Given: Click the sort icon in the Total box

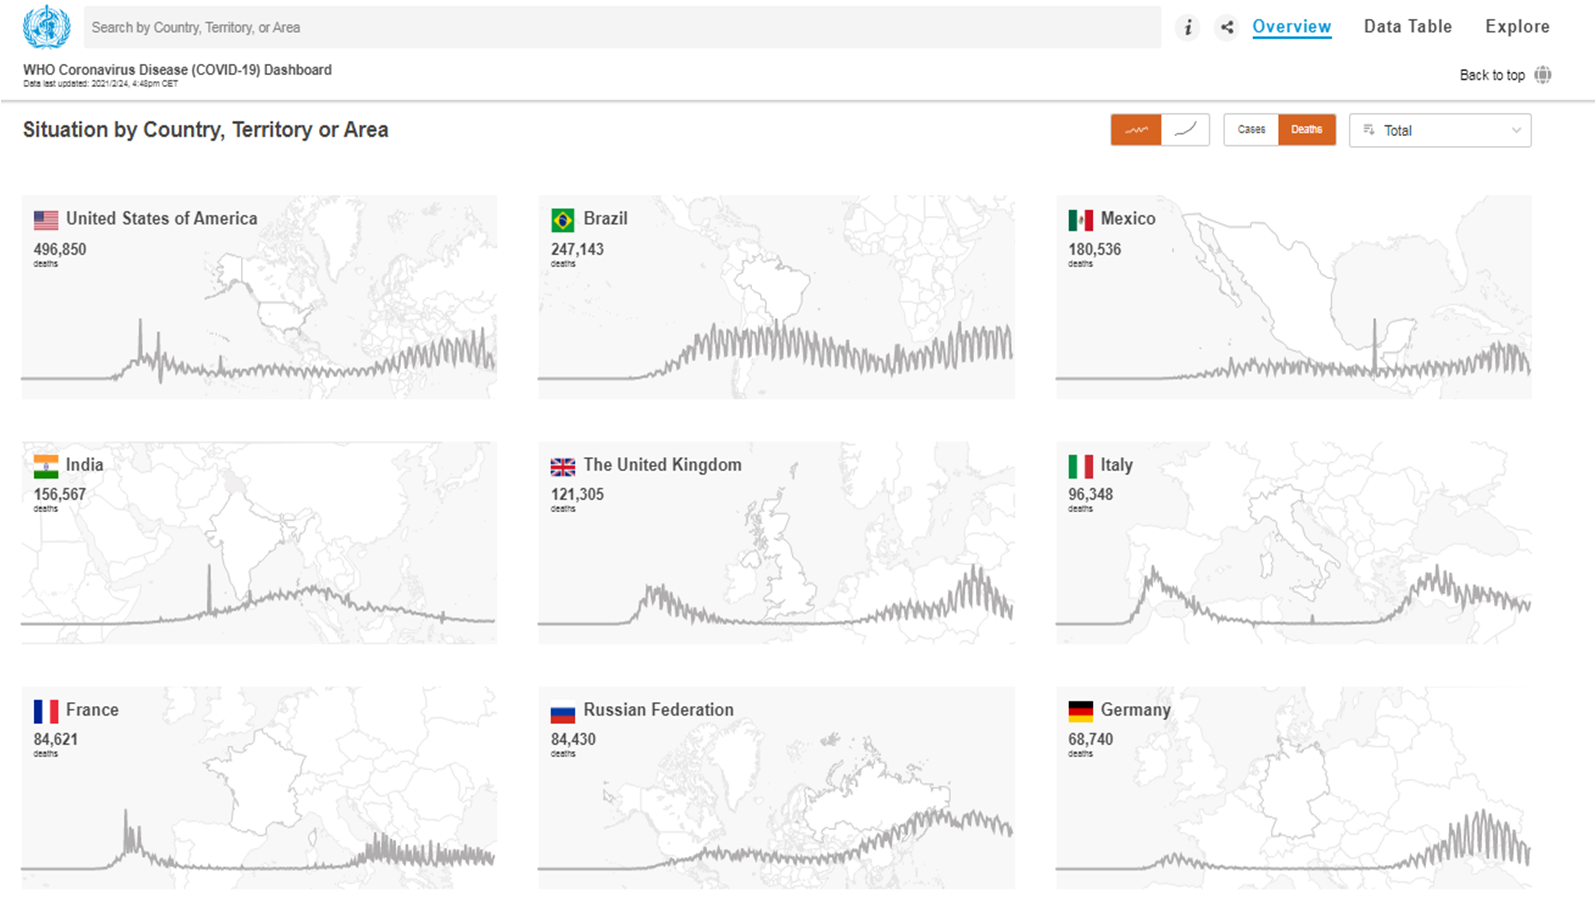Looking at the screenshot, I should tap(1369, 130).
